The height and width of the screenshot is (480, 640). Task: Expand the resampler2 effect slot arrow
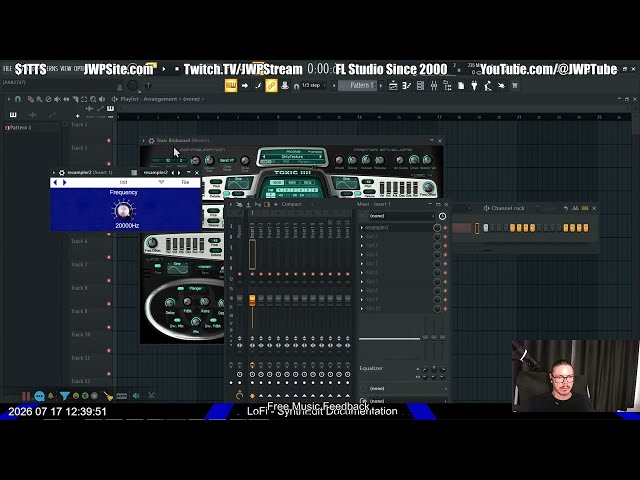coord(362,227)
